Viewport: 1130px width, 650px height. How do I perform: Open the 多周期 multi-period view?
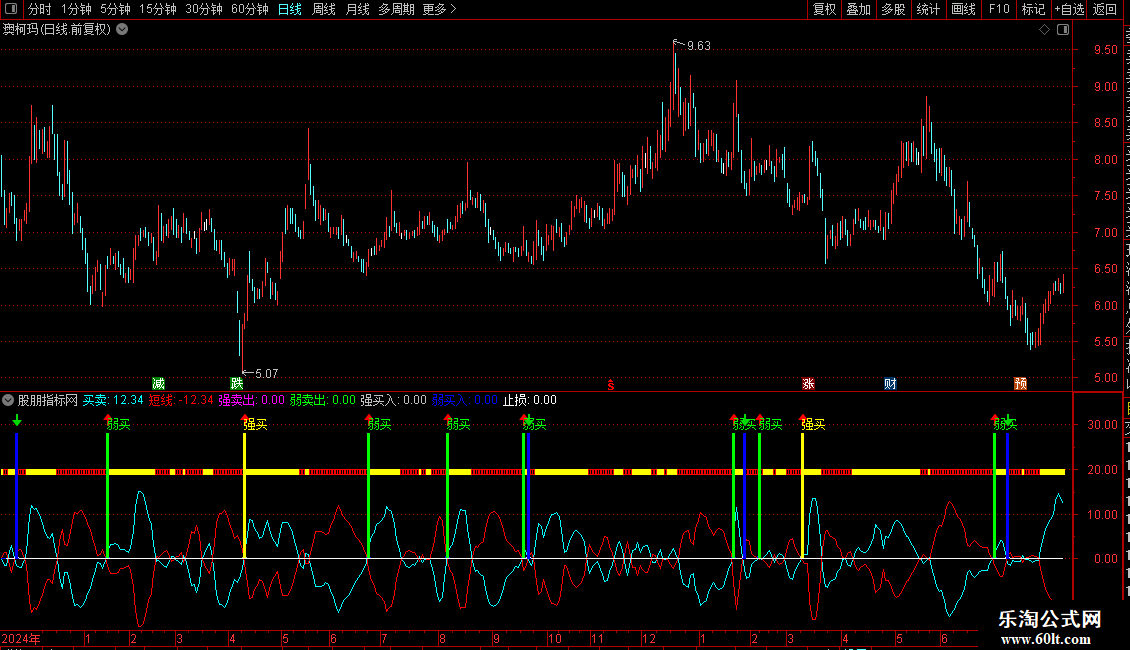pos(396,9)
